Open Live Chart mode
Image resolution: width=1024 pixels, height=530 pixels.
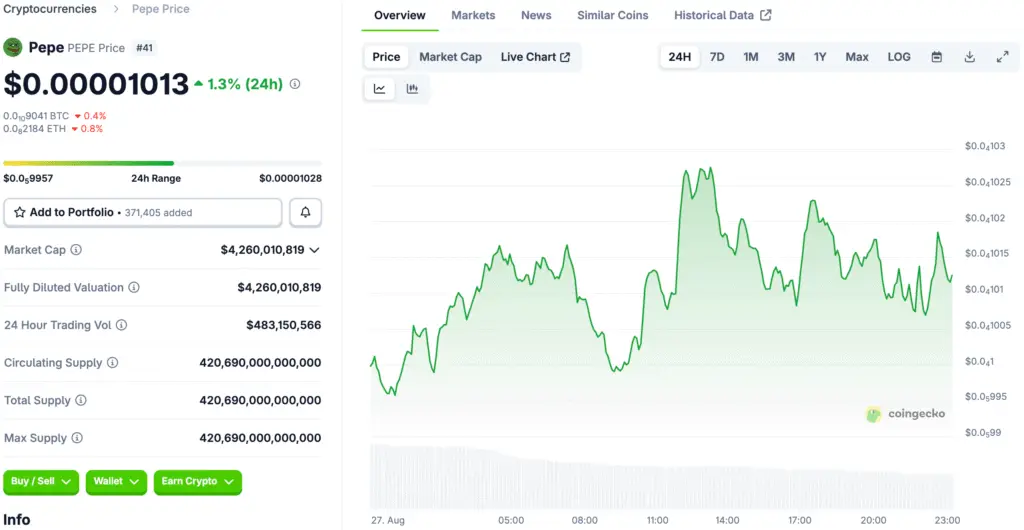coord(536,57)
